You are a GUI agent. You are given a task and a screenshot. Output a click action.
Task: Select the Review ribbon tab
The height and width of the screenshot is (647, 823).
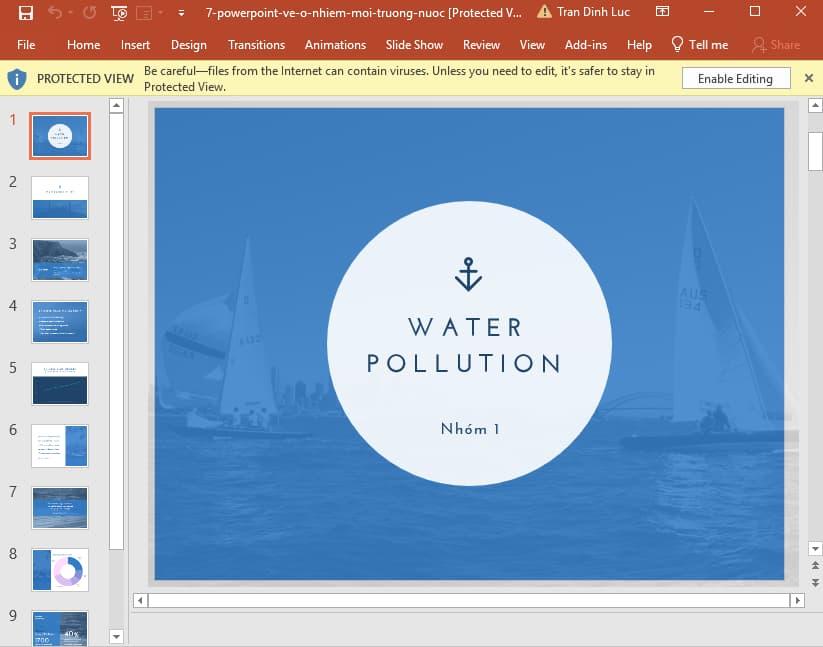481,44
